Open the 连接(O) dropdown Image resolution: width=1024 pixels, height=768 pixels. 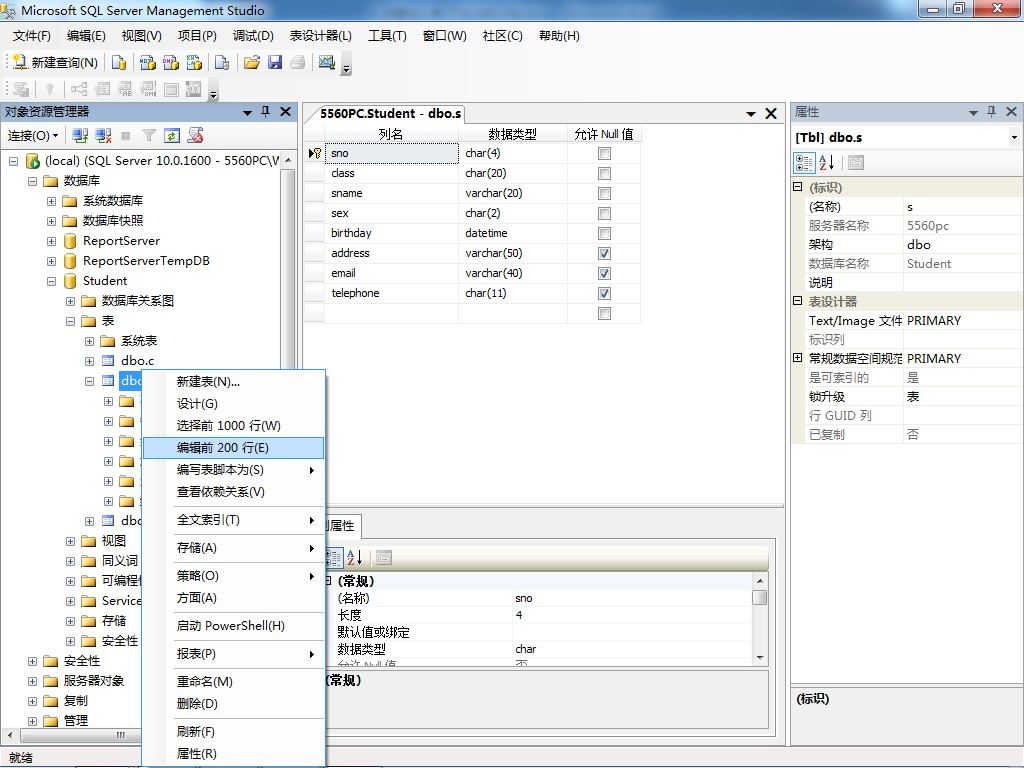coord(33,135)
